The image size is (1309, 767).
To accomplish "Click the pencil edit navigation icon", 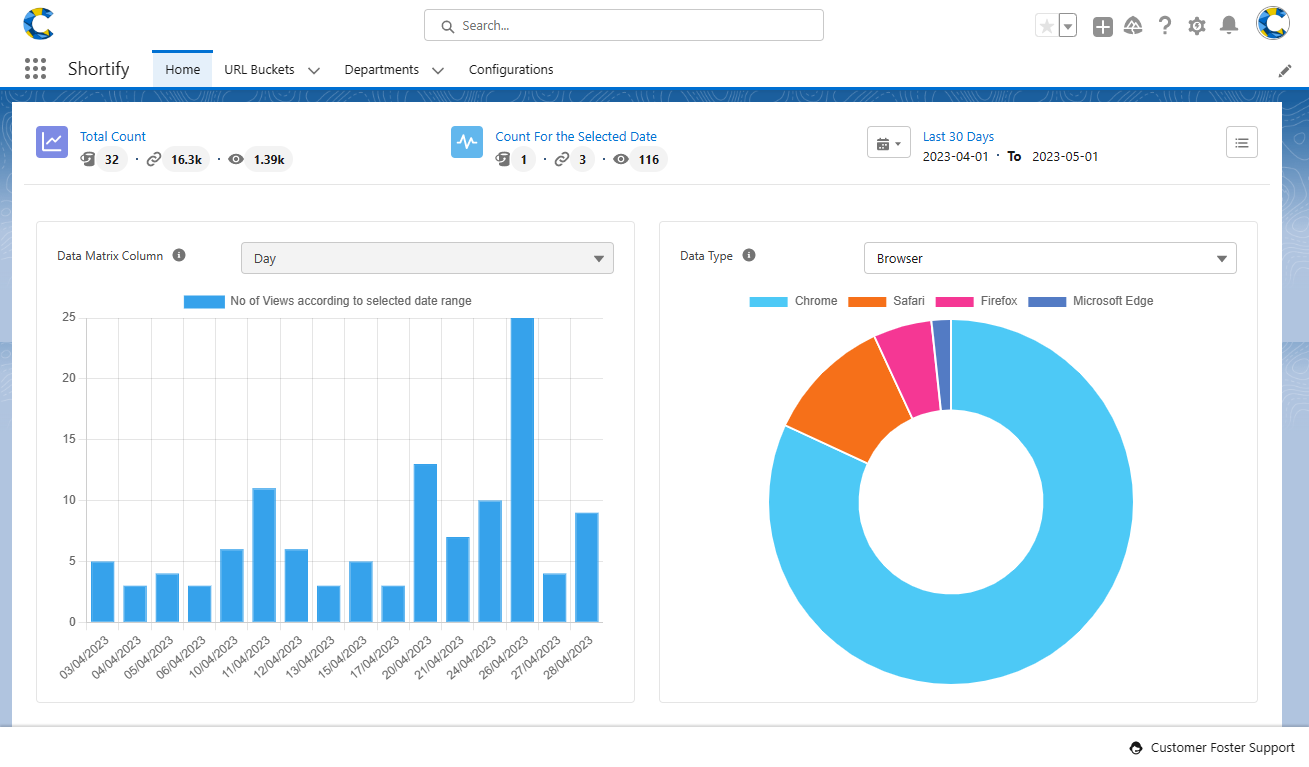I will coord(1285,70).
